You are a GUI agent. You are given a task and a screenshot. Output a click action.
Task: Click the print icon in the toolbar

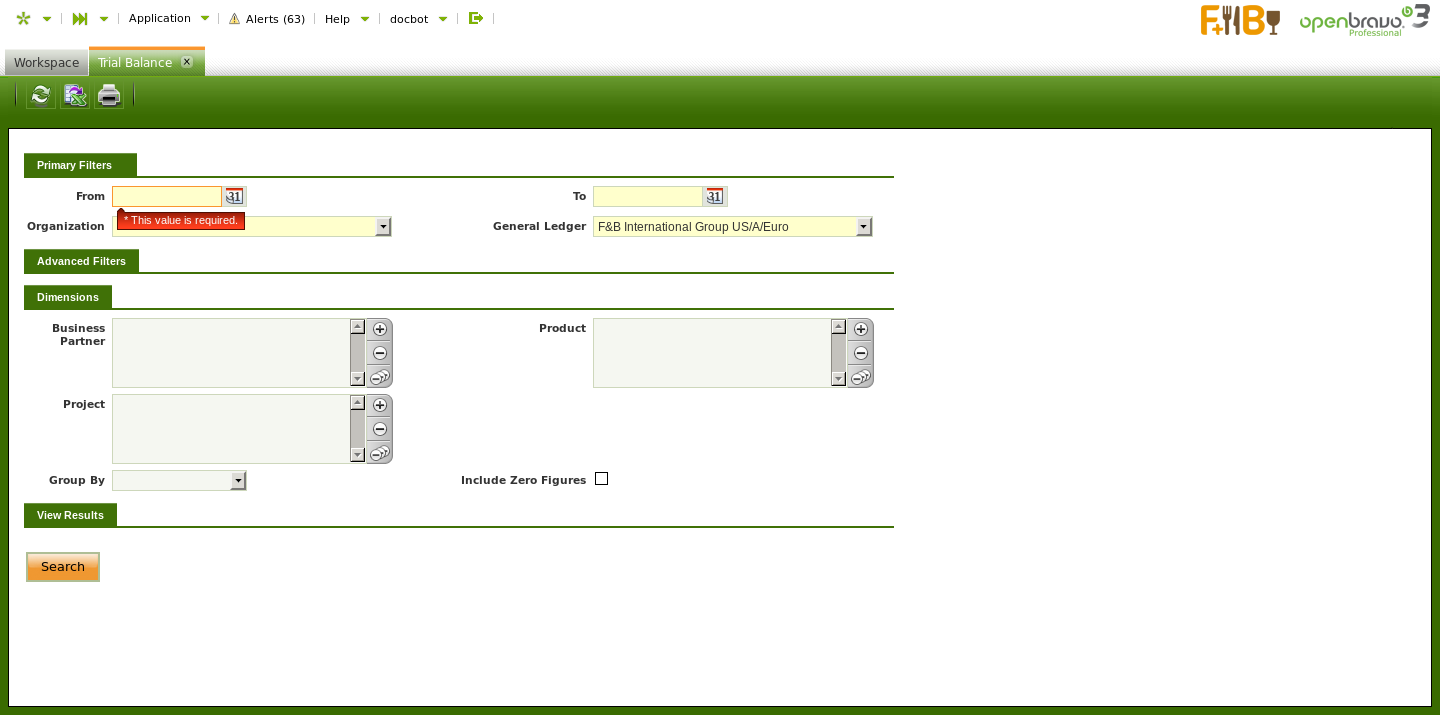[x=109, y=96]
